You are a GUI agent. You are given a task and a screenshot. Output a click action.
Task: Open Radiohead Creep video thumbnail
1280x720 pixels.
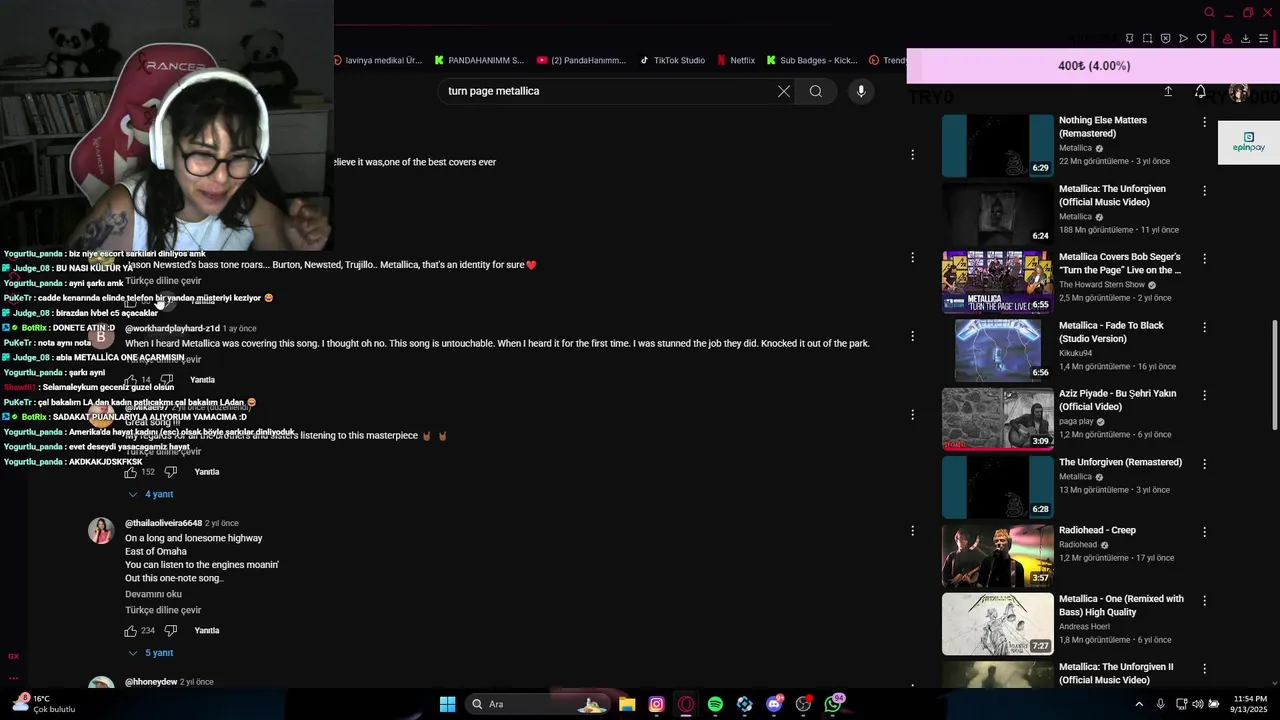998,556
